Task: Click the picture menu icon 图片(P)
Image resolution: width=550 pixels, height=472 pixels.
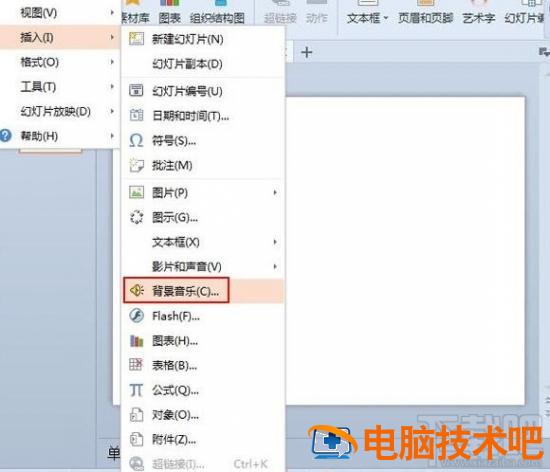Action: (136, 193)
